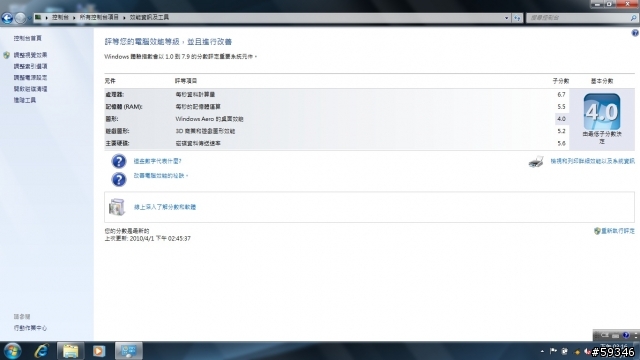Image resolution: width=640 pixels, height=360 pixels.
Task: Open Action Center flag tray icon
Action: coord(553,351)
